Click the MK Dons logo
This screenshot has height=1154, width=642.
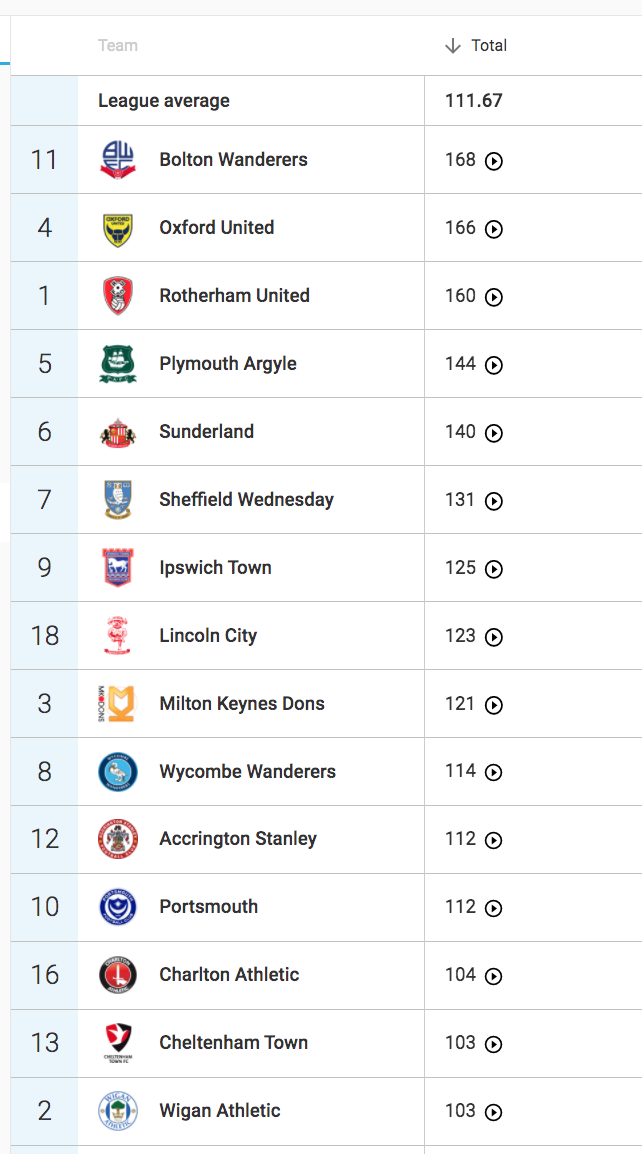116,704
